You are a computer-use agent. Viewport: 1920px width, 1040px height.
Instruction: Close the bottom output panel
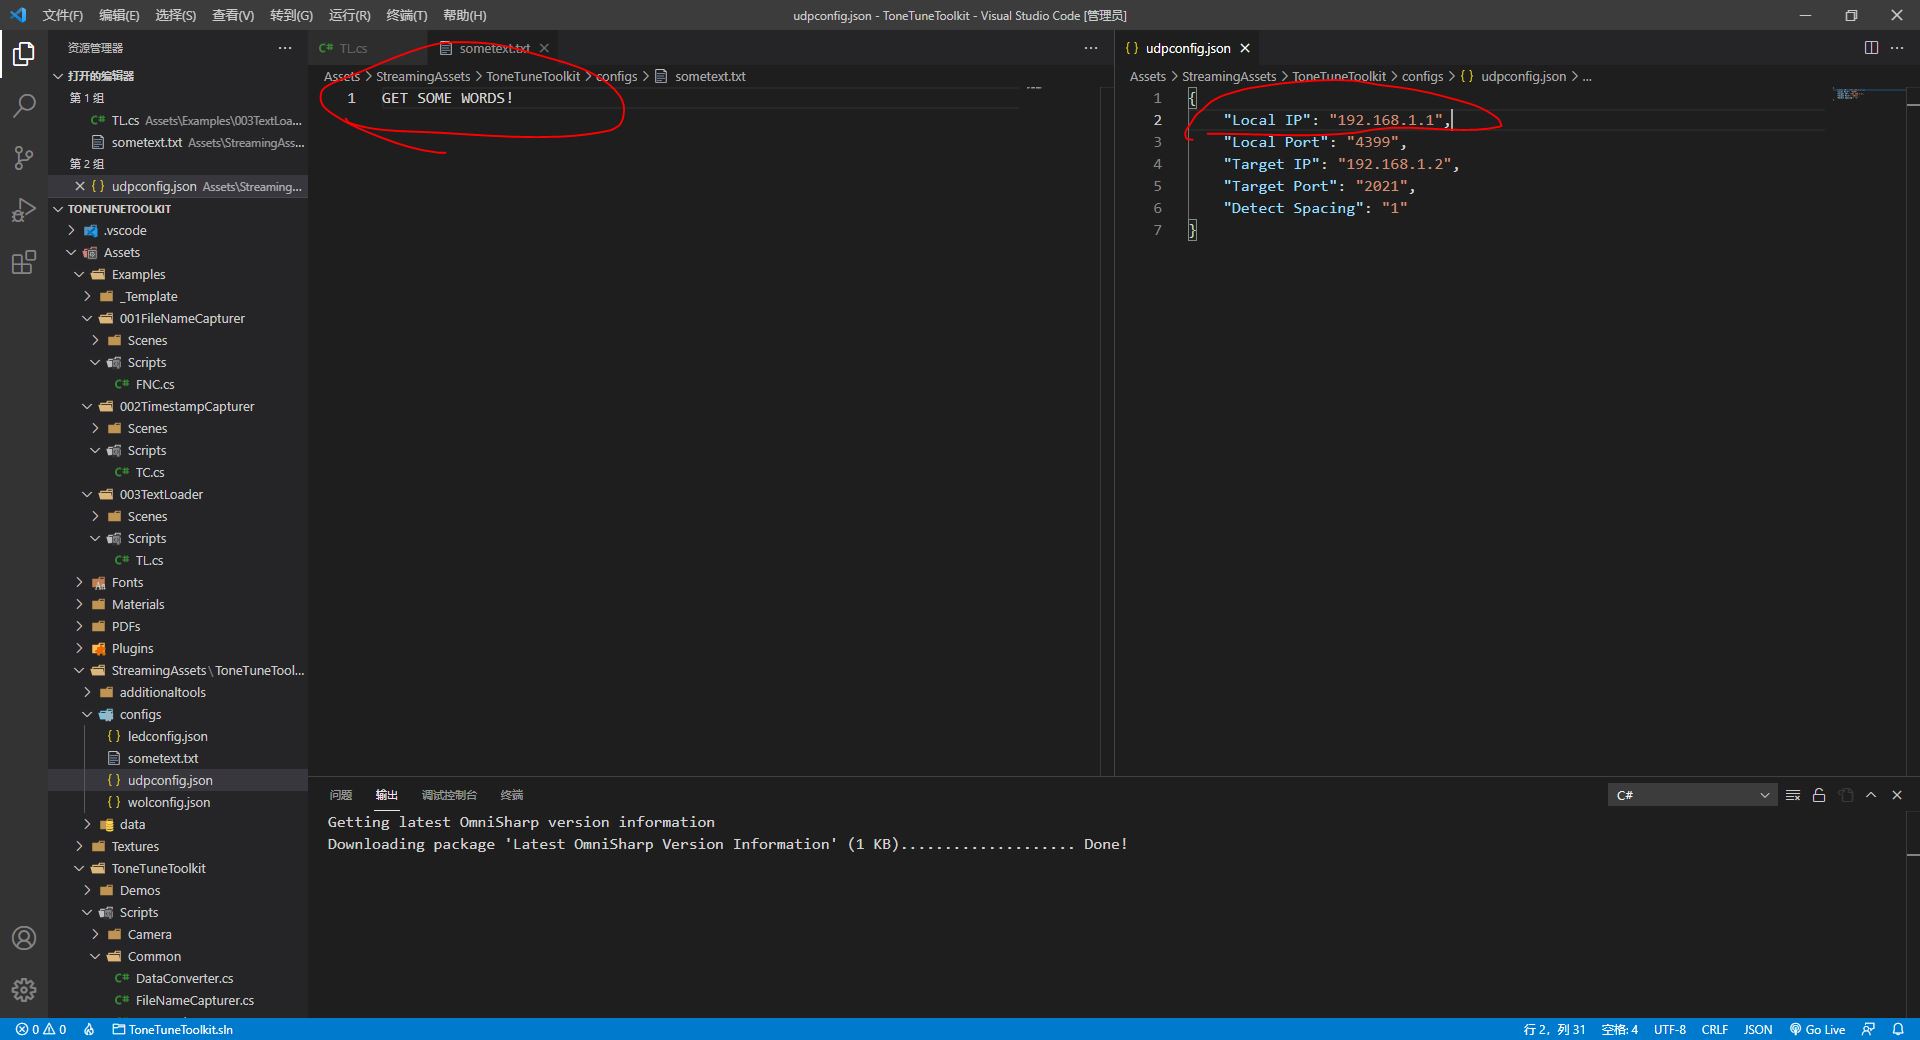[1897, 795]
